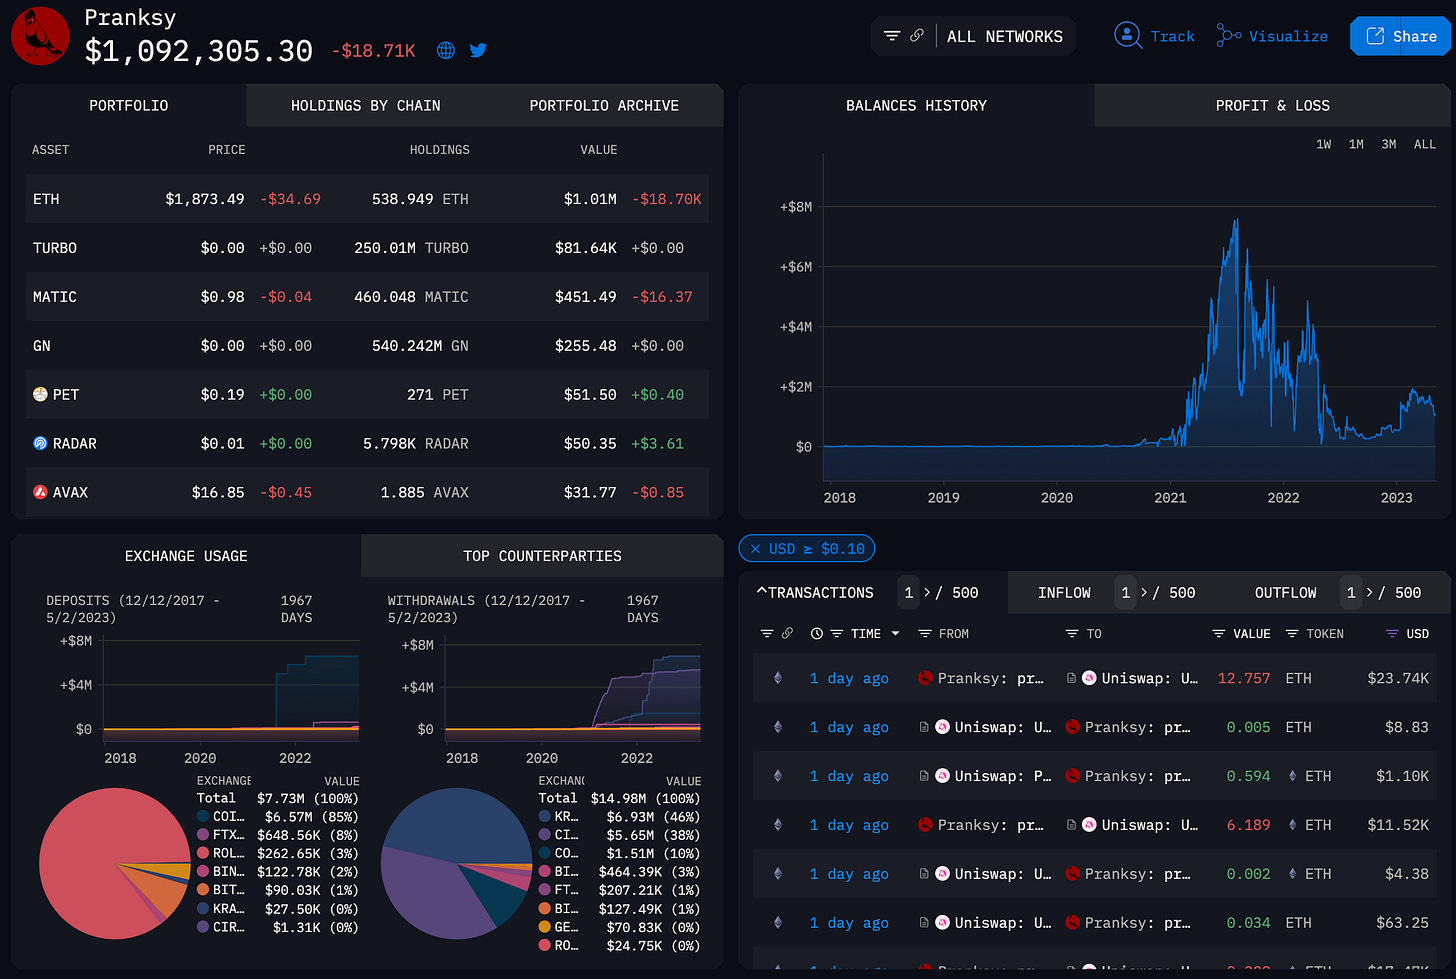Set chart range to 1M
The image size is (1456, 979).
click(1356, 144)
